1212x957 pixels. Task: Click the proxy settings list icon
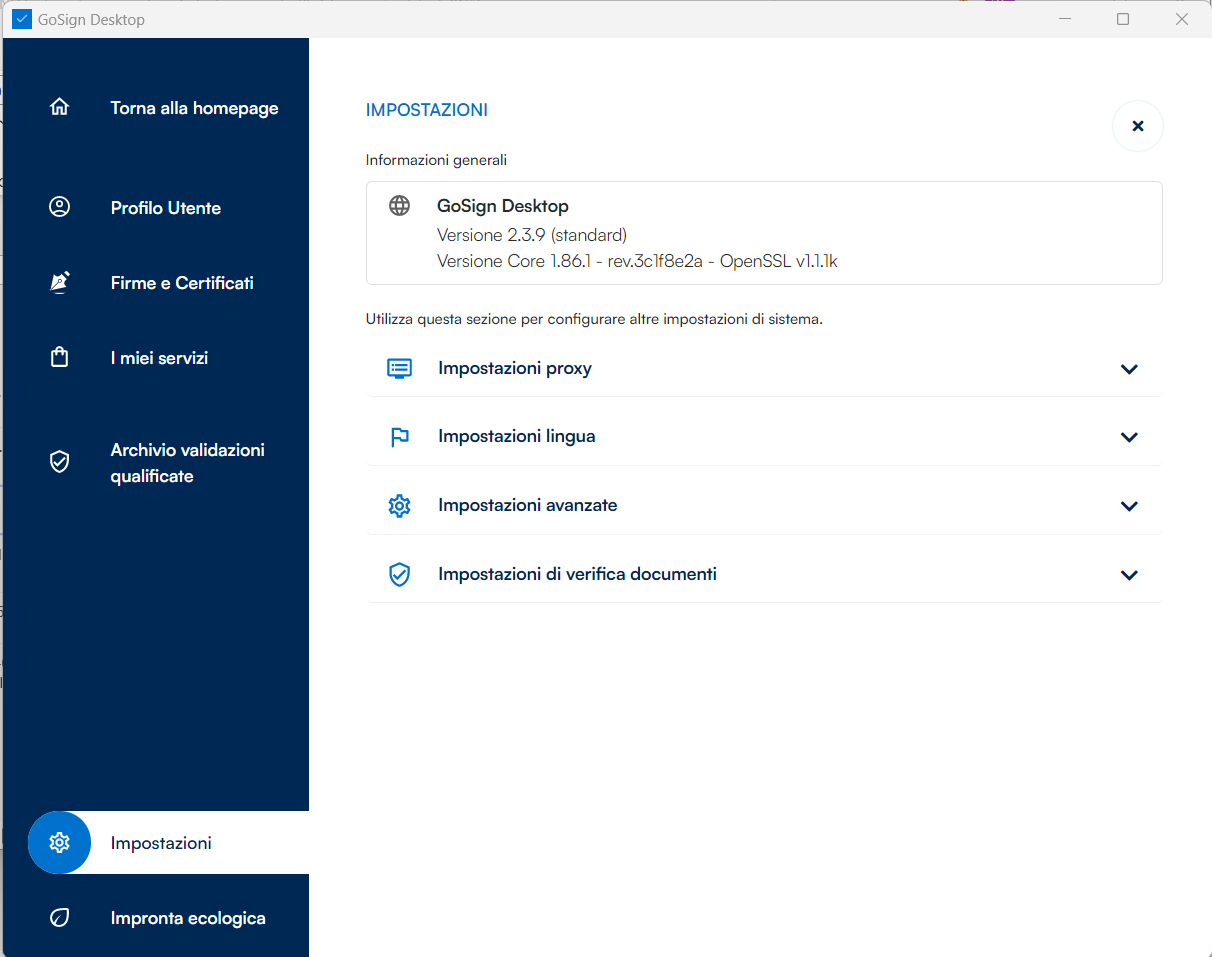pos(399,368)
